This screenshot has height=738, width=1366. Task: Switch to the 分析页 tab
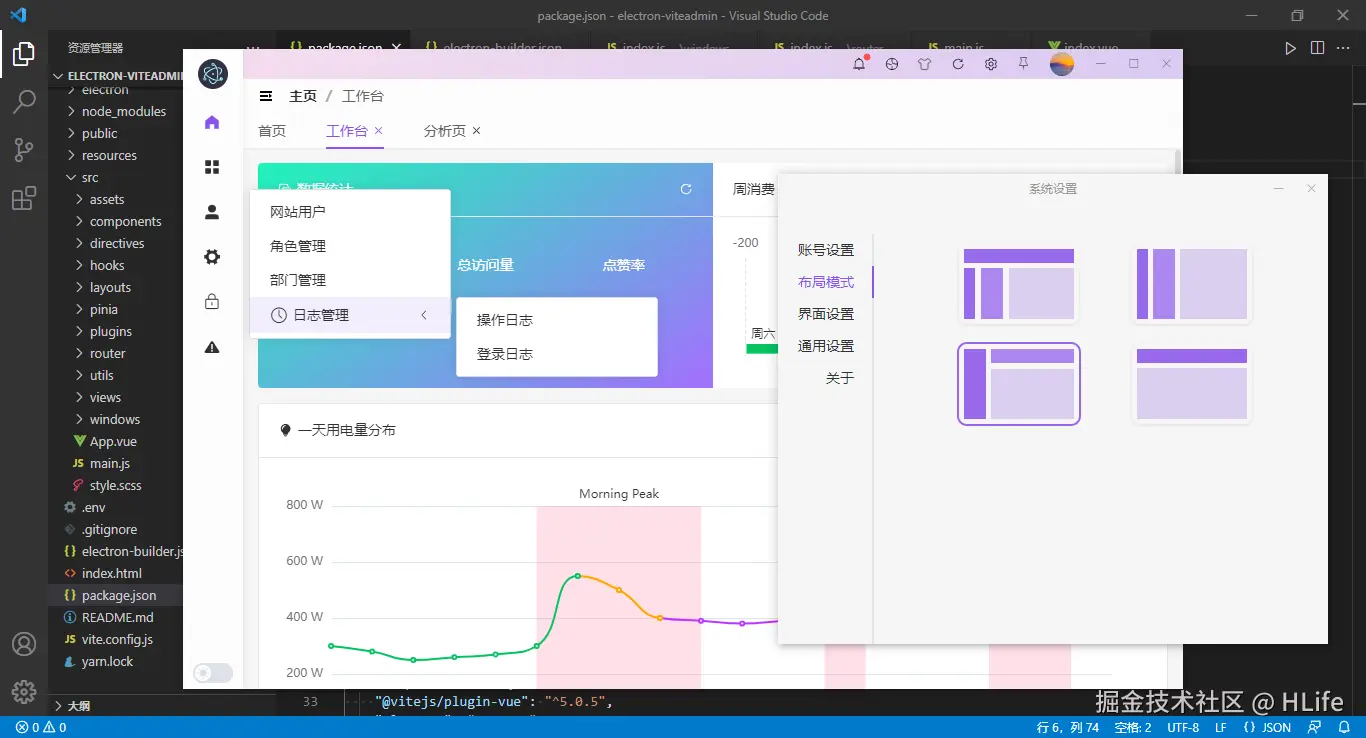444,131
